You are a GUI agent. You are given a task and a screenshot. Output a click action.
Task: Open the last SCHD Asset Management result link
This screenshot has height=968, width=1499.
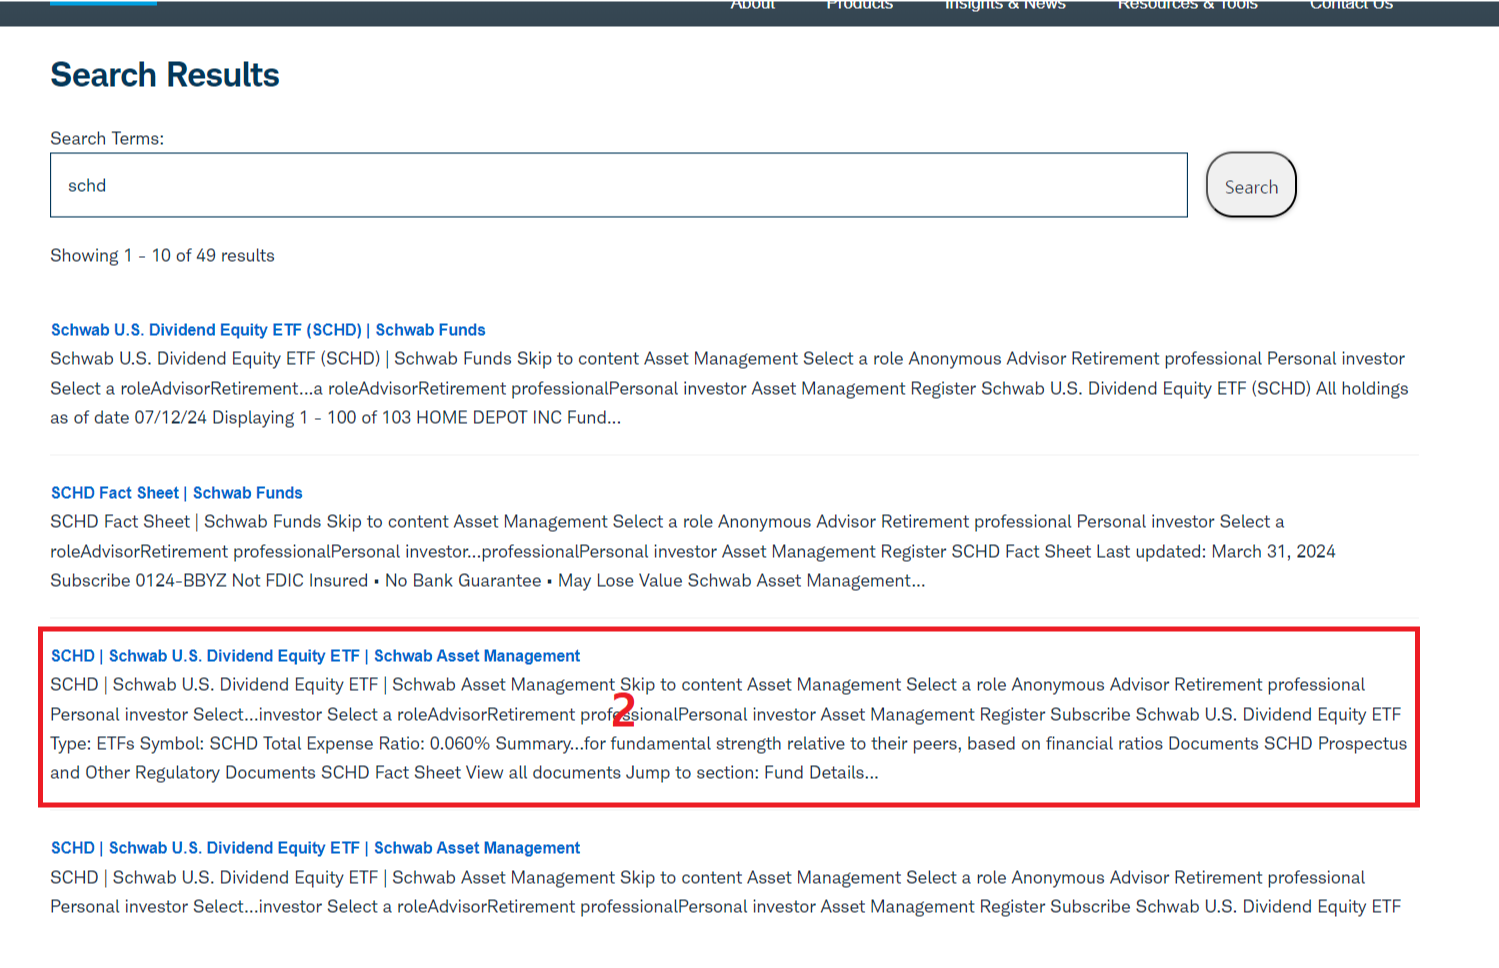click(315, 848)
